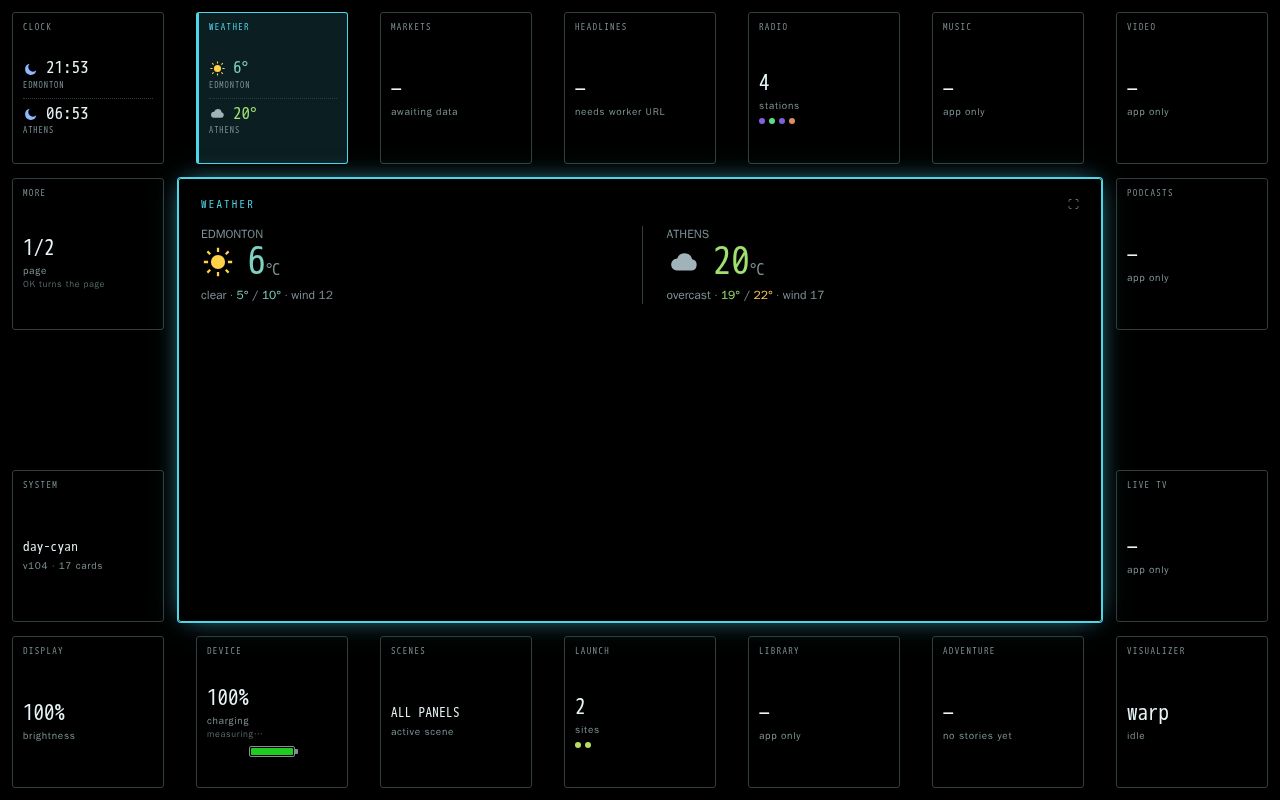The width and height of the screenshot is (1280, 800).
Task: Click the EDMONTON heading in Weather panel
Action: pos(232,234)
